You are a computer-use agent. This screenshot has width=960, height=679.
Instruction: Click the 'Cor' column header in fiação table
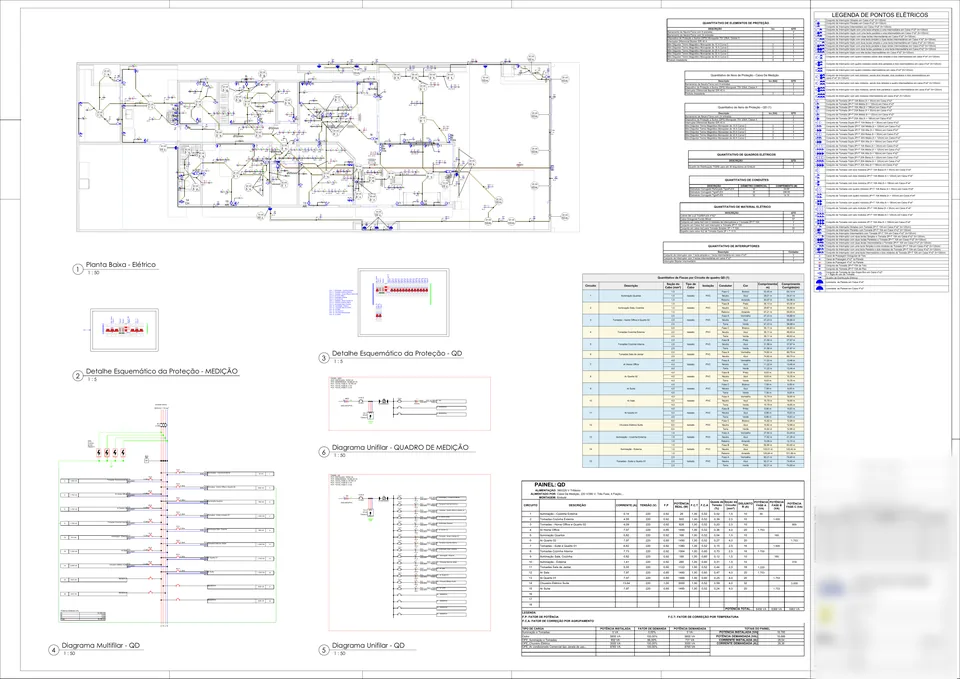point(745,285)
